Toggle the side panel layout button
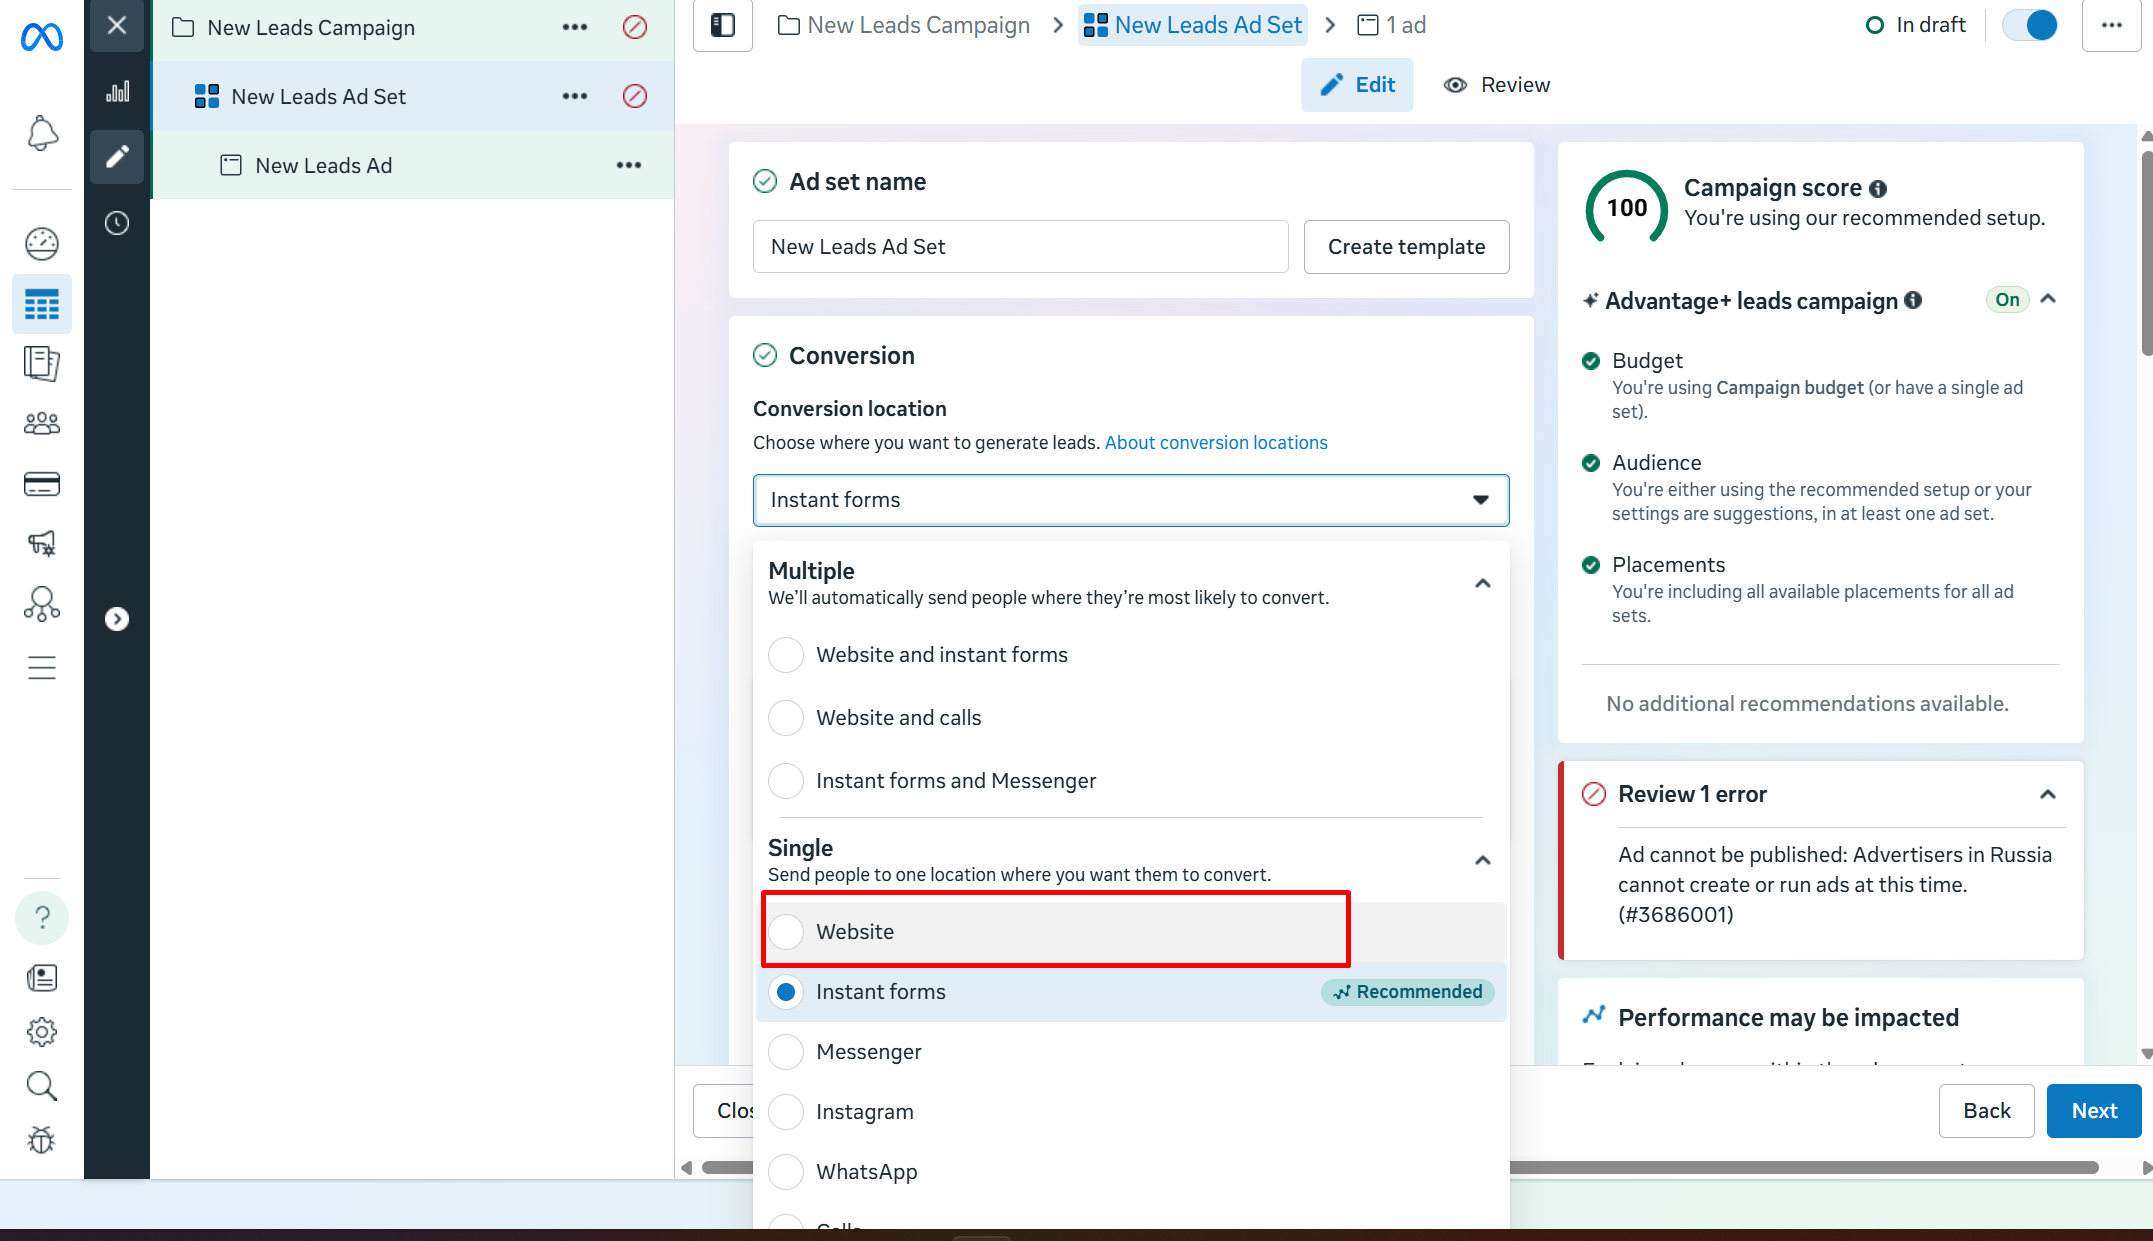The width and height of the screenshot is (2153, 1241). click(x=723, y=25)
